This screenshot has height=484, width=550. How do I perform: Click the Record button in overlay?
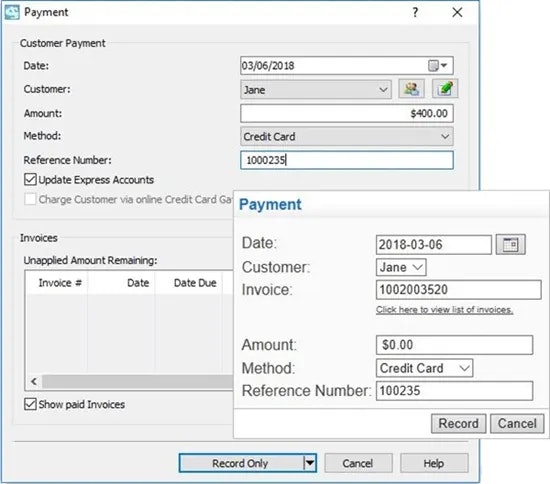(x=458, y=423)
